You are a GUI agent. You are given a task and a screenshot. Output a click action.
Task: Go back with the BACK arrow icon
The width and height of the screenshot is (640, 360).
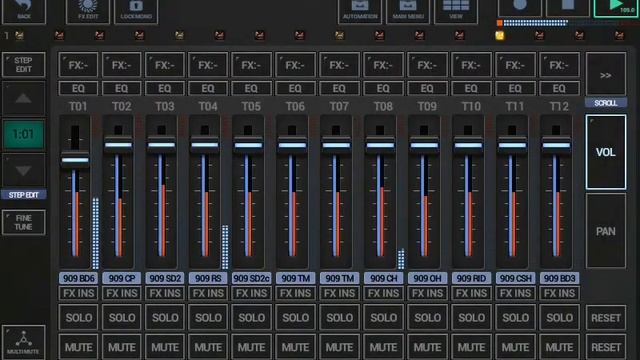24,11
